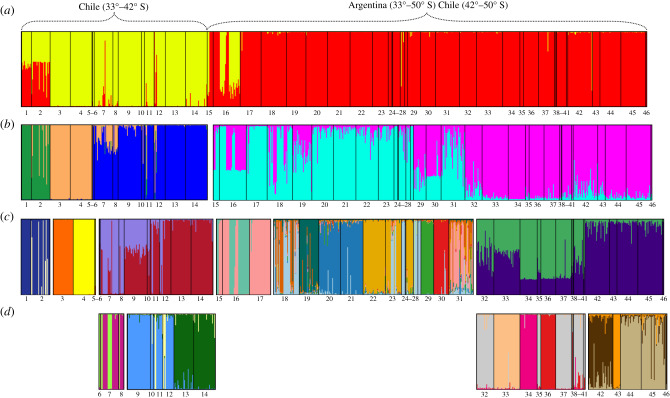670x398 pixels.
Task: Click population label 29 under panel c
Action: [x=428, y=299]
